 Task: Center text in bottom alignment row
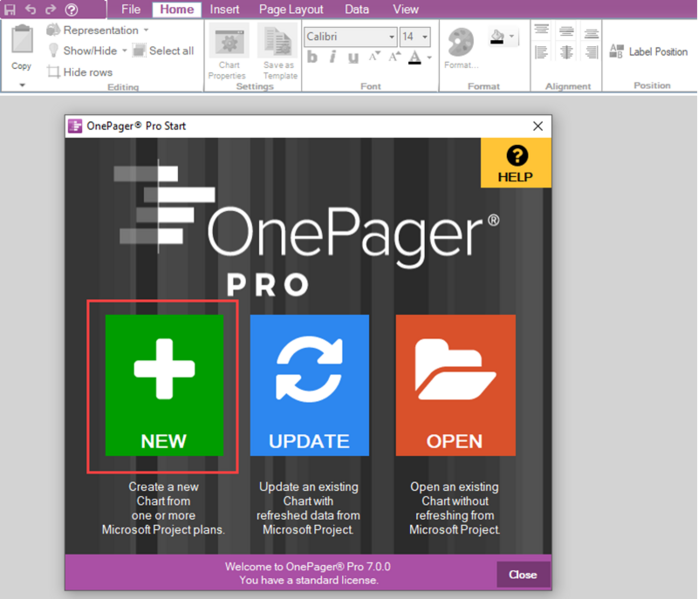pos(566,53)
